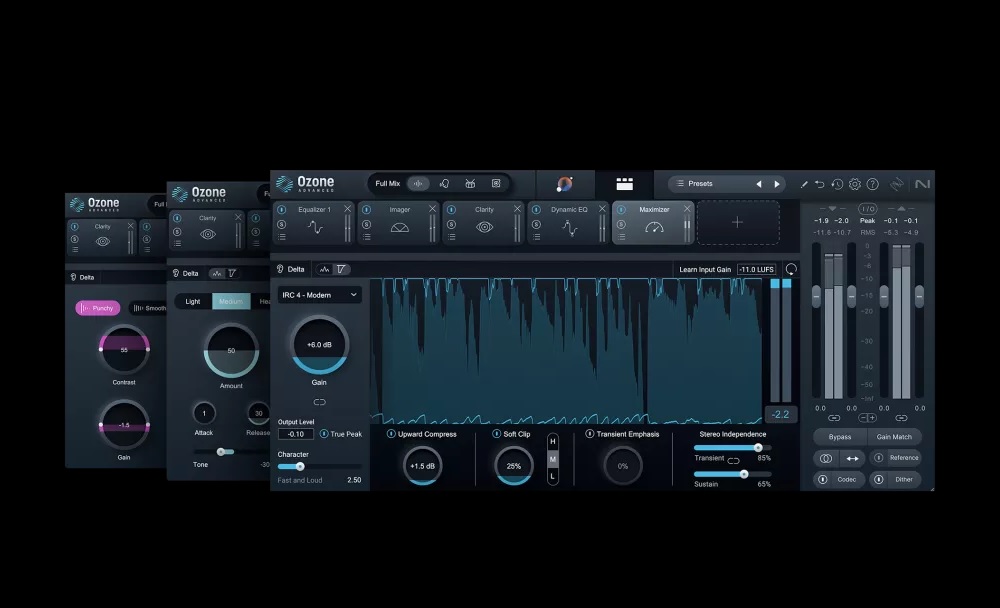Viewport: 1000px width, 608px height.
Task: Click the Native Instruments logo icon
Action: (922, 184)
